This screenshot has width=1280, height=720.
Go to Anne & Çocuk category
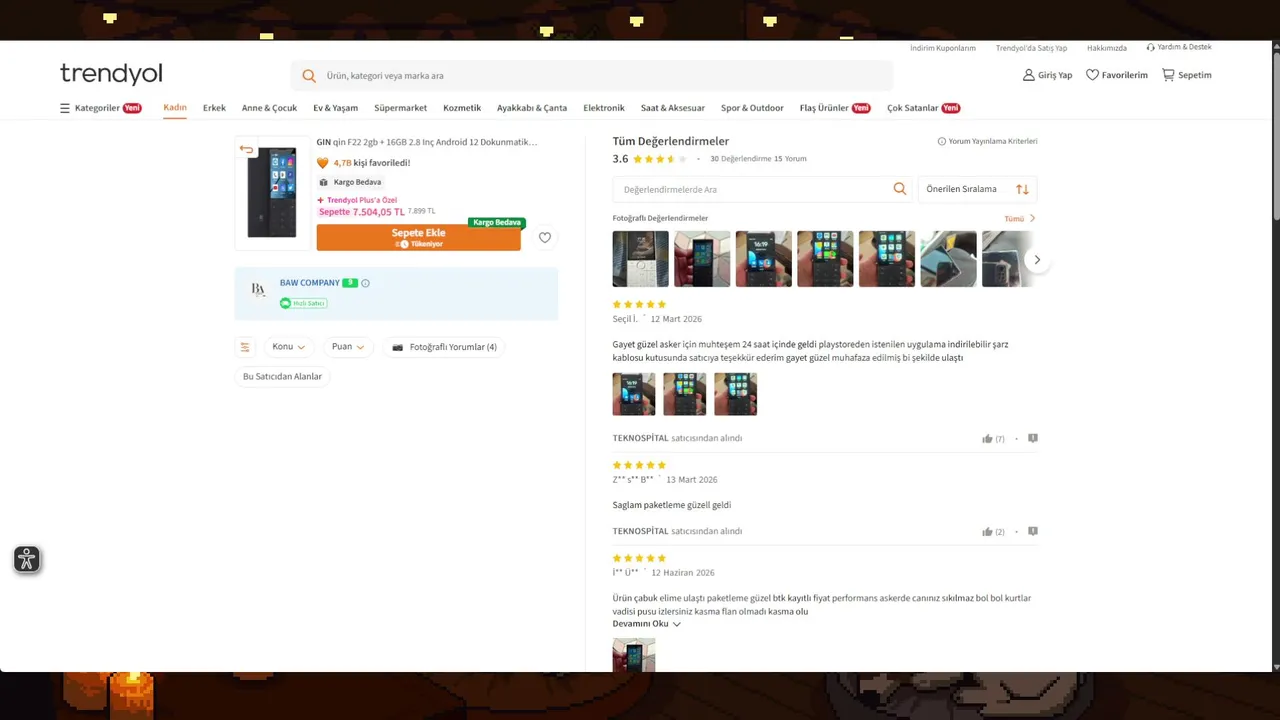tap(269, 108)
